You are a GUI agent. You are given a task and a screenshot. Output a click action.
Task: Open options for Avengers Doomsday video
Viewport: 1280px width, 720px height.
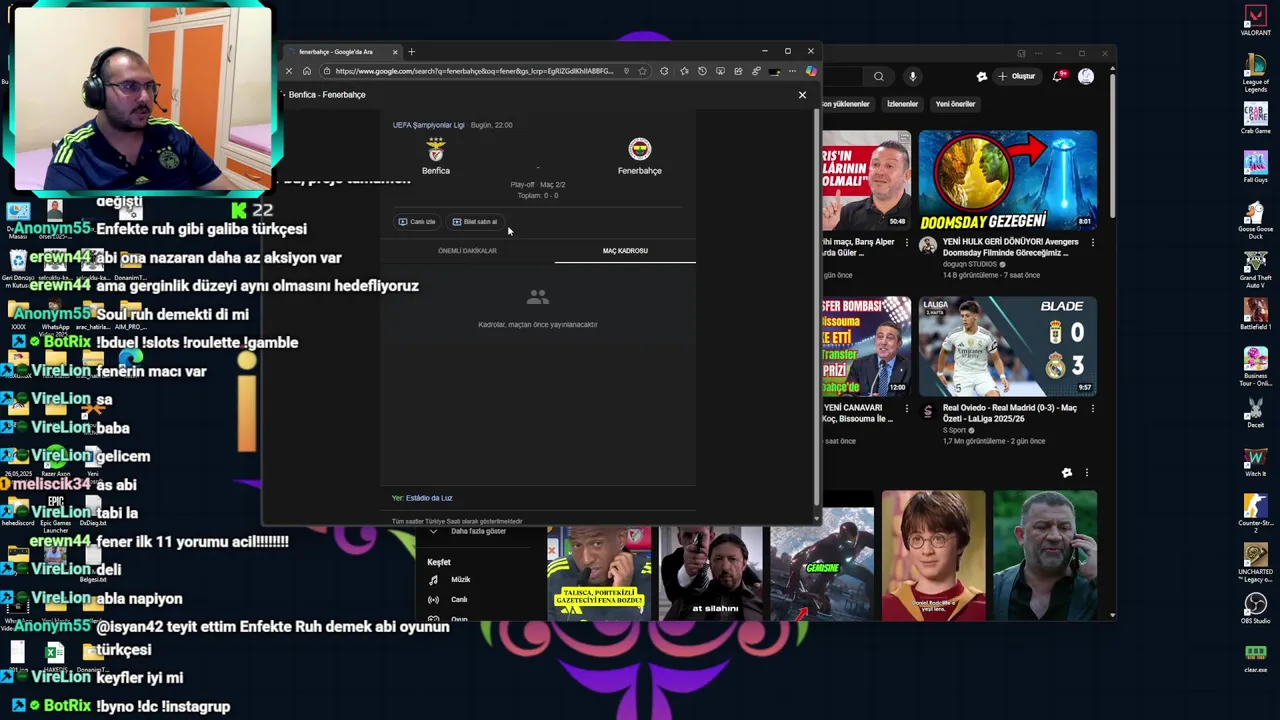(x=1092, y=243)
